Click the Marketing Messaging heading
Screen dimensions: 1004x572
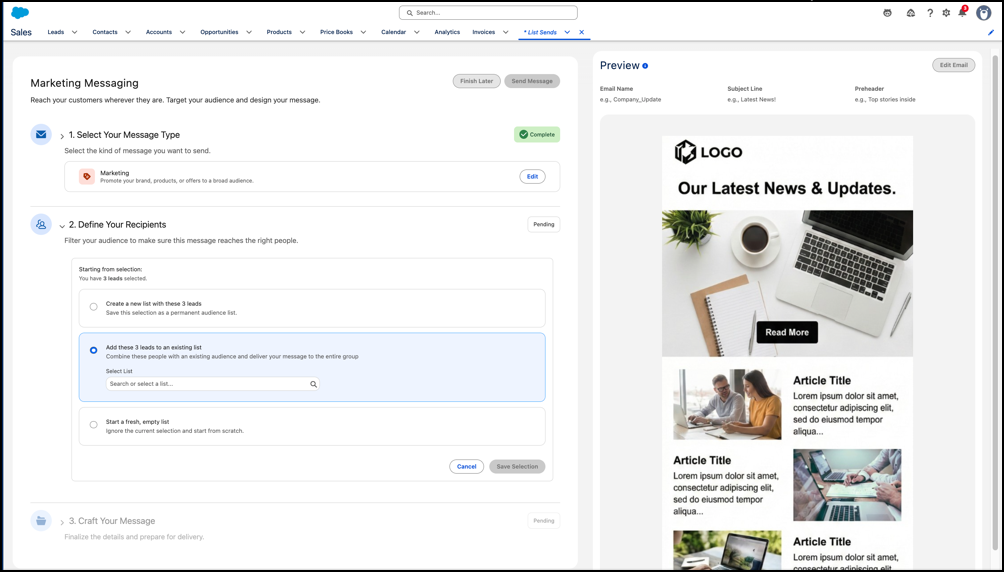85,83
